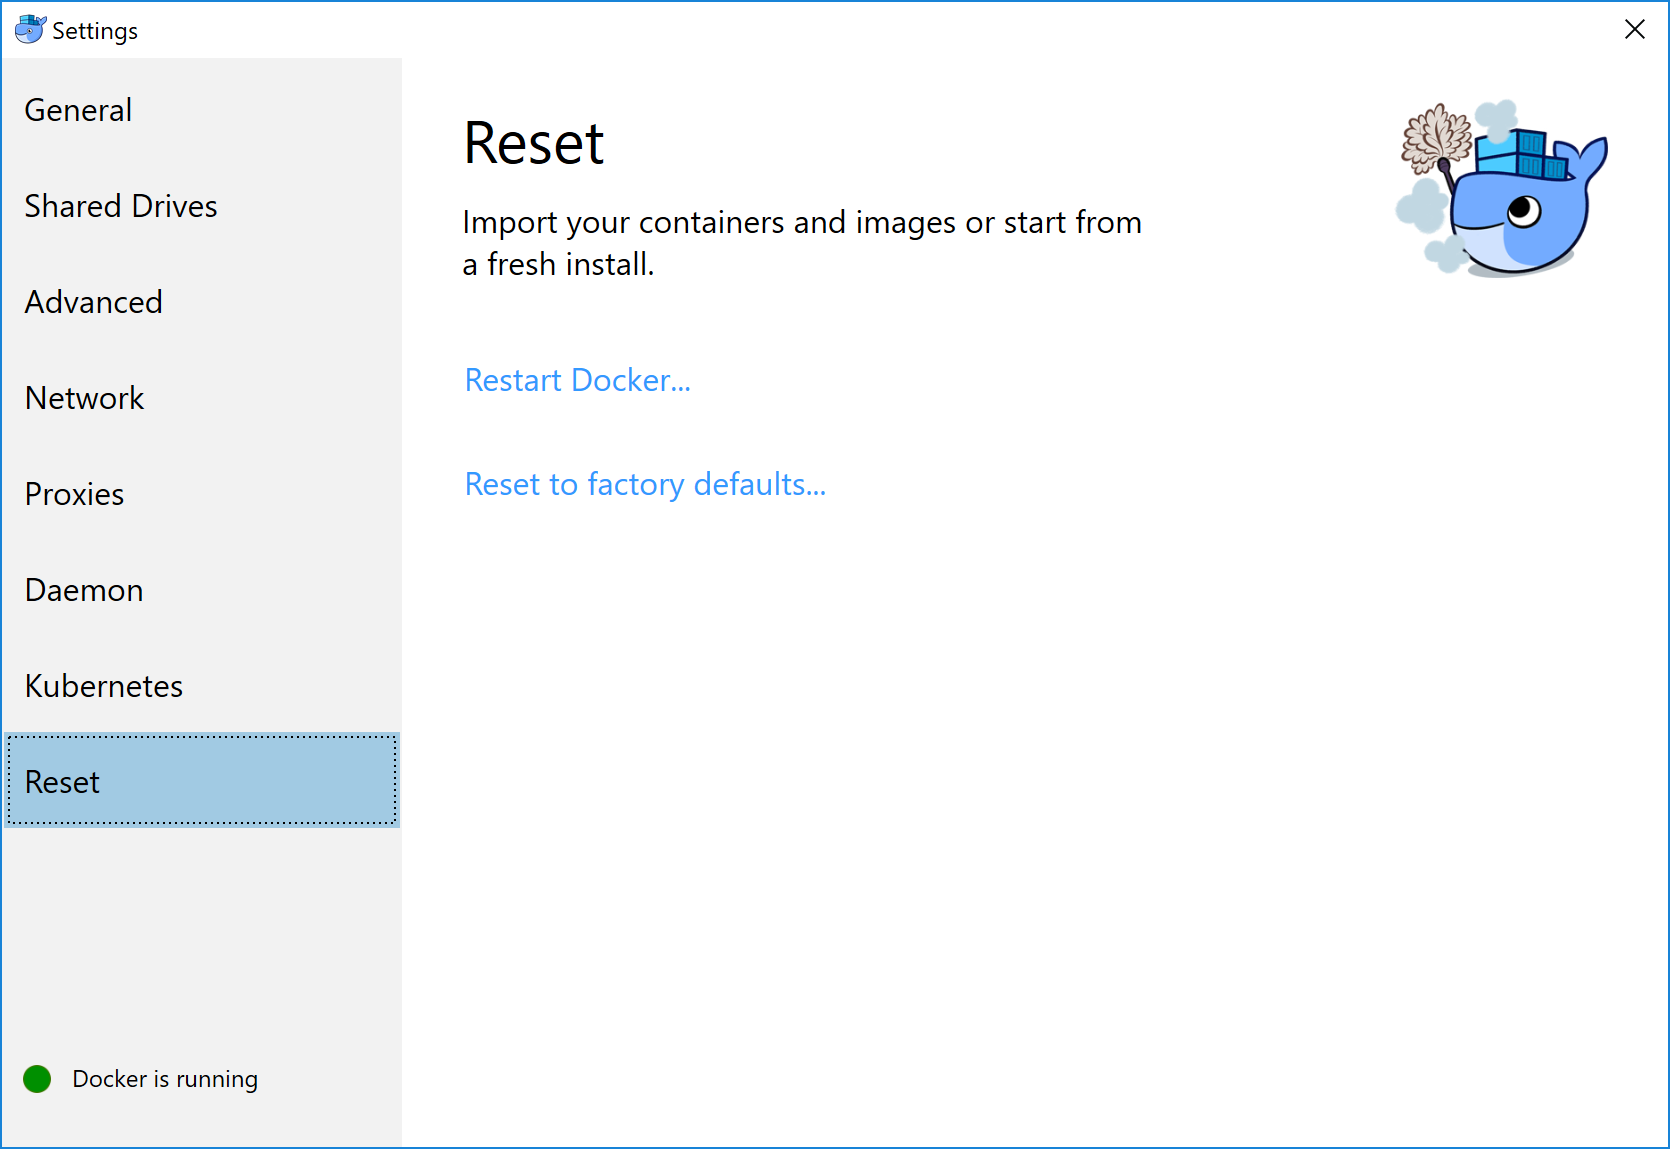This screenshot has height=1149, width=1670.
Task: Click the highlighted Reset selection box
Action: [x=202, y=781]
